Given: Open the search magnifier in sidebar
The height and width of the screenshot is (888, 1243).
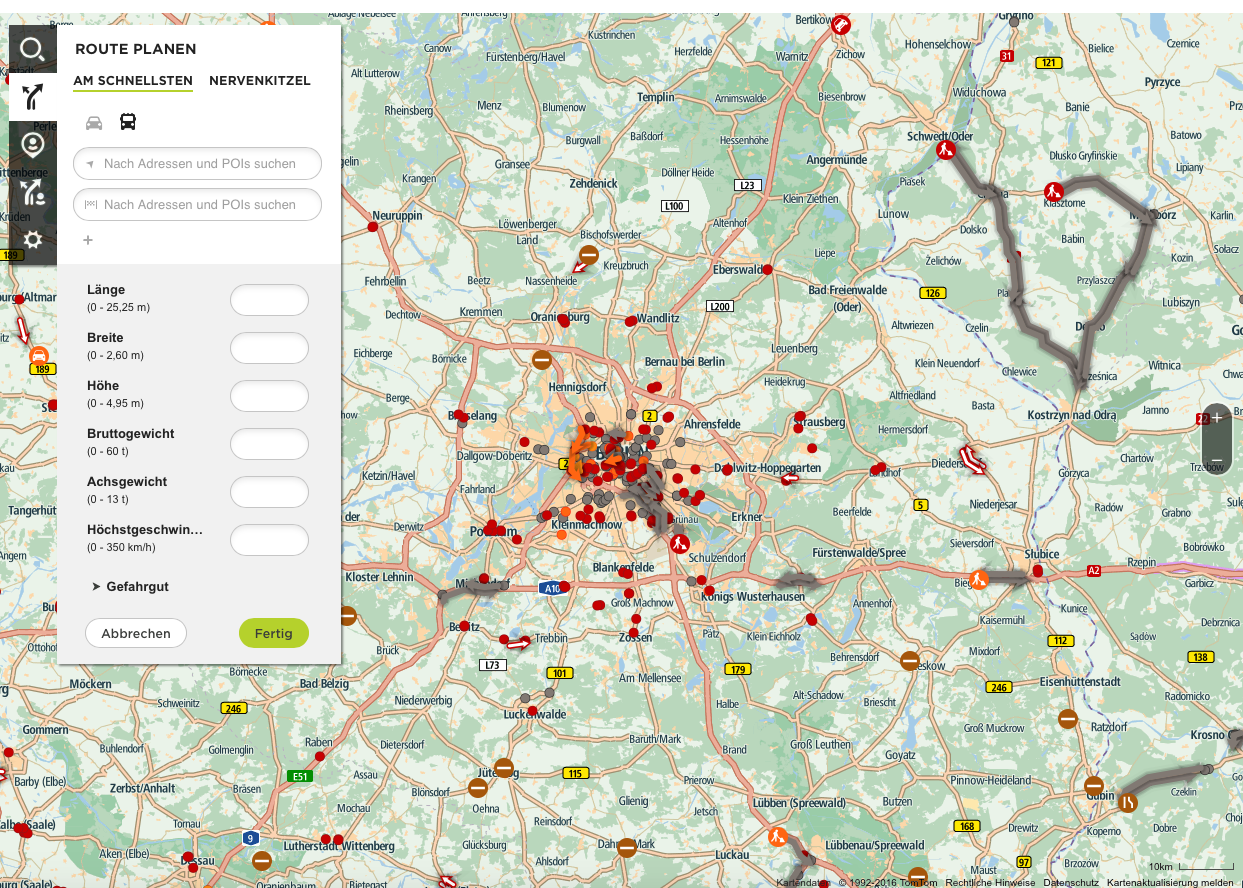Looking at the screenshot, I should click(x=33, y=49).
